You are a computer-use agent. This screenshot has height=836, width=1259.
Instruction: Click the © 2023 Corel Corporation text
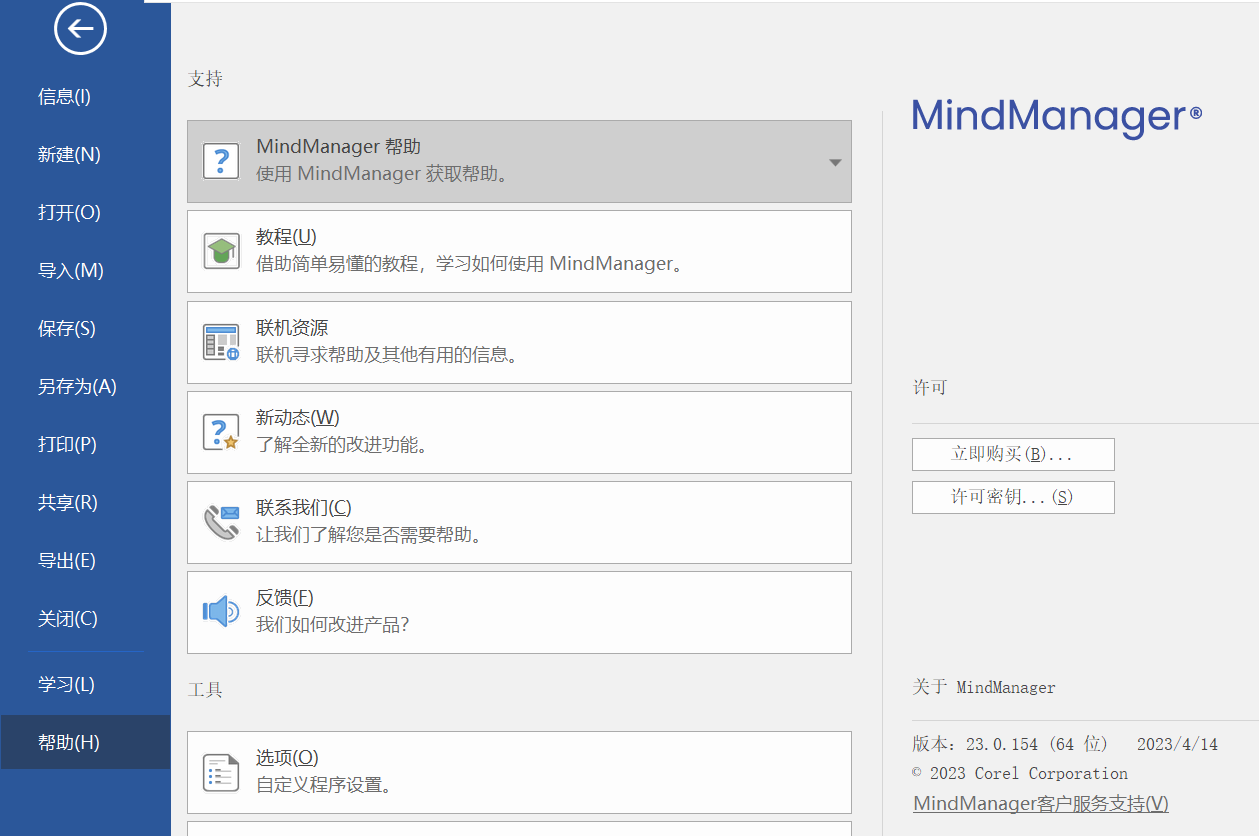(x=1020, y=773)
